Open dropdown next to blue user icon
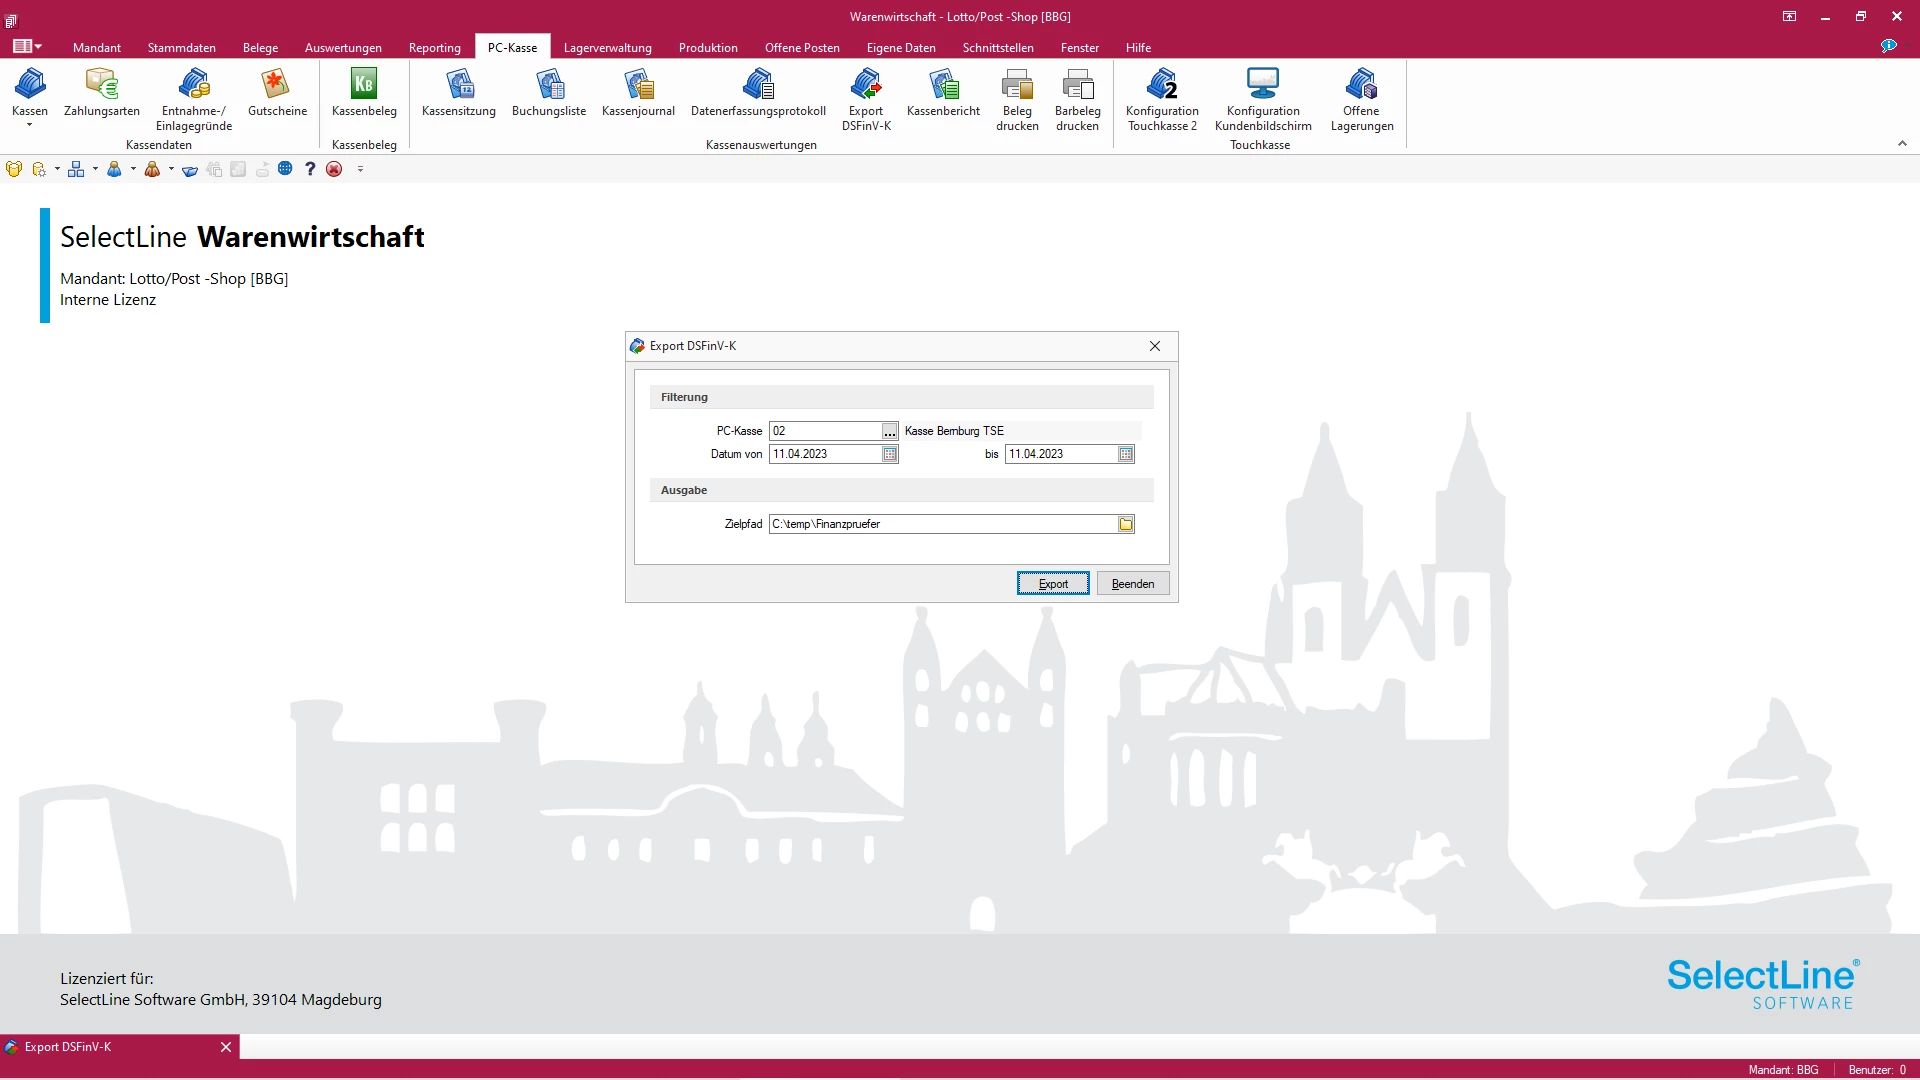 coord(133,169)
